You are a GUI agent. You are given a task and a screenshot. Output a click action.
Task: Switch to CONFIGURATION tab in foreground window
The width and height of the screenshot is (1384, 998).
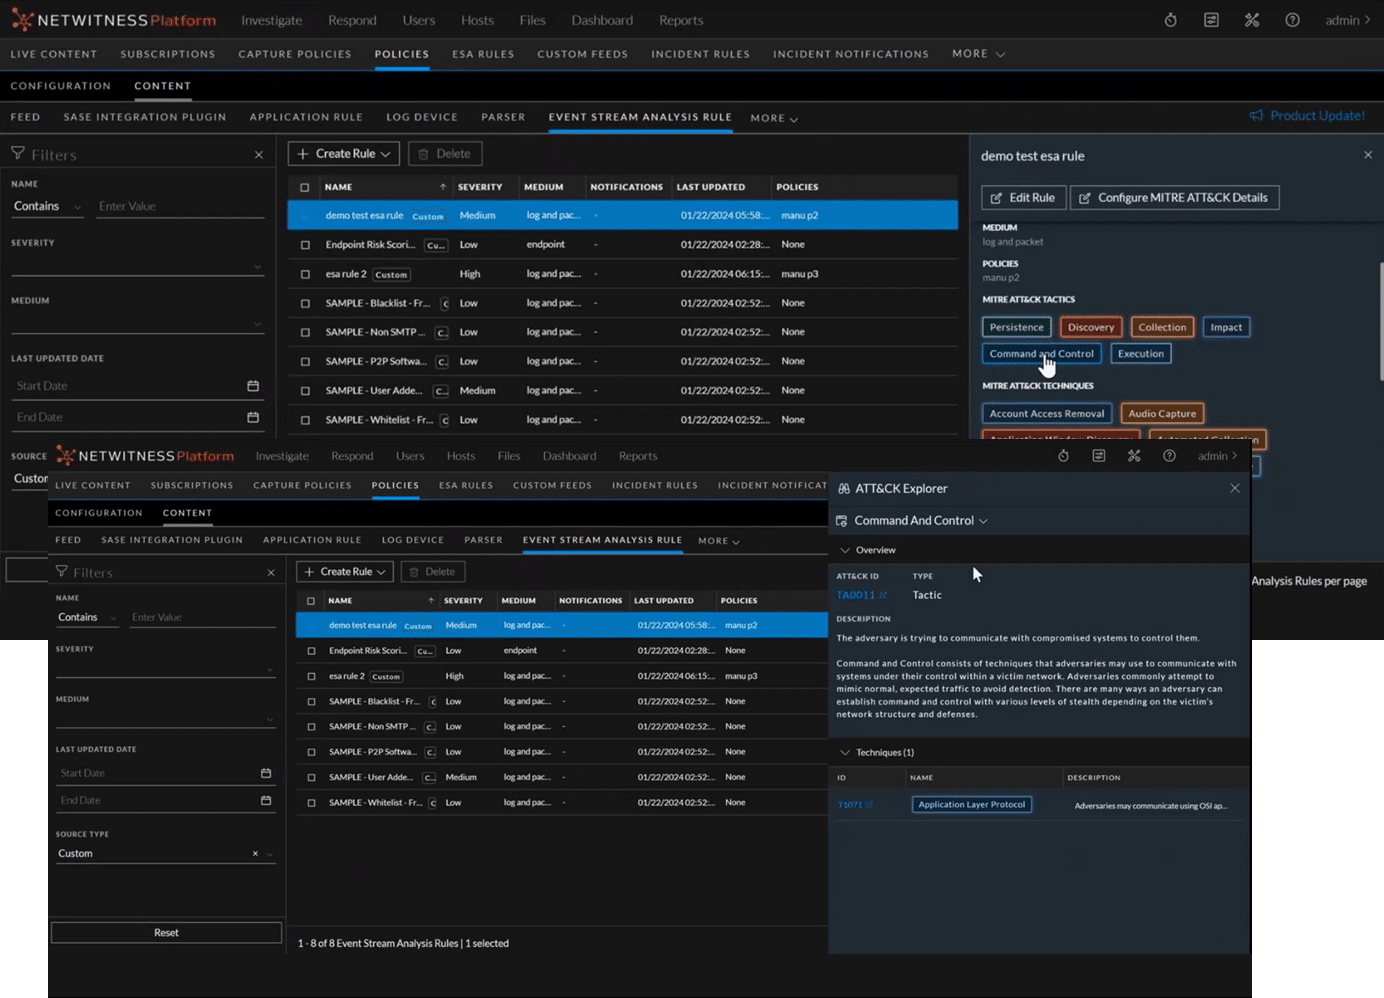(x=98, y=513)
